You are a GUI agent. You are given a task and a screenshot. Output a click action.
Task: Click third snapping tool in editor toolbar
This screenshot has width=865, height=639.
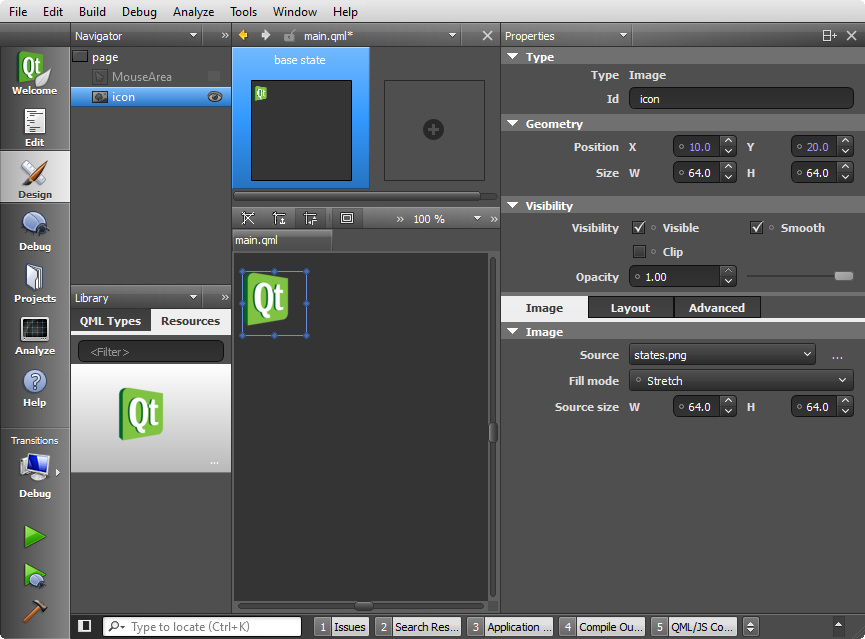pos(310,219)
